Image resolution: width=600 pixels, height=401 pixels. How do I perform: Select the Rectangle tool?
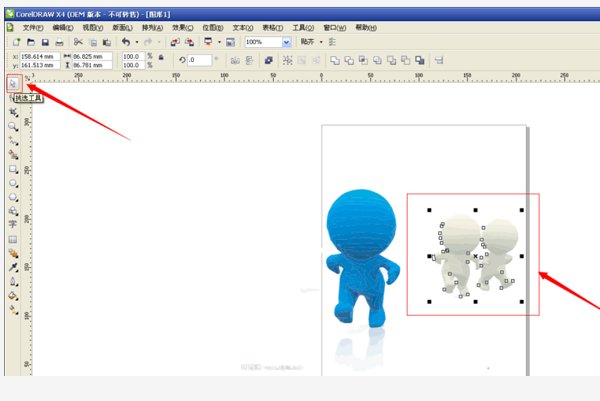(13, 169)
